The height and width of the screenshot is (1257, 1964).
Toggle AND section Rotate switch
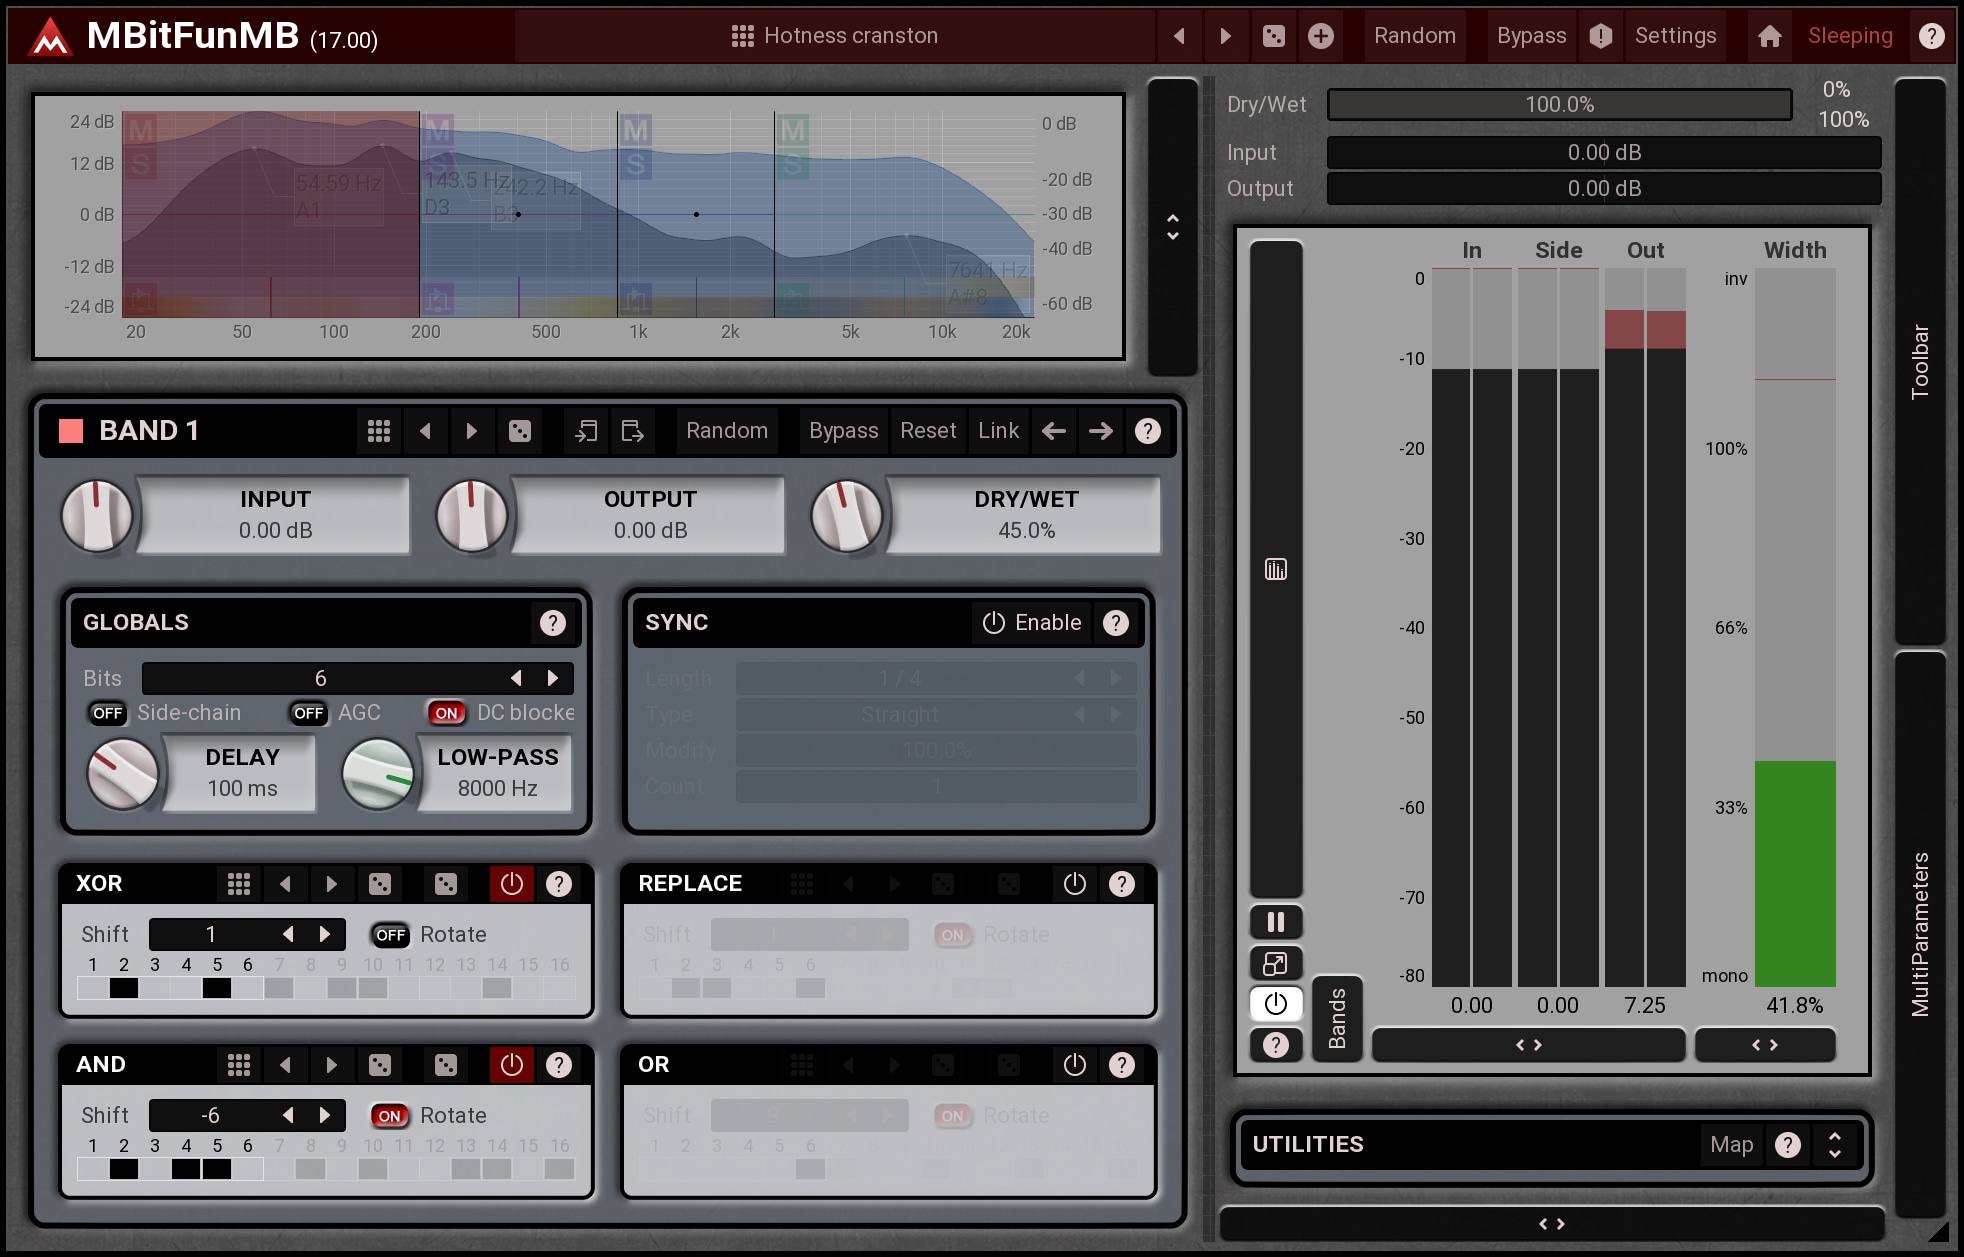tap(390, 1116)
